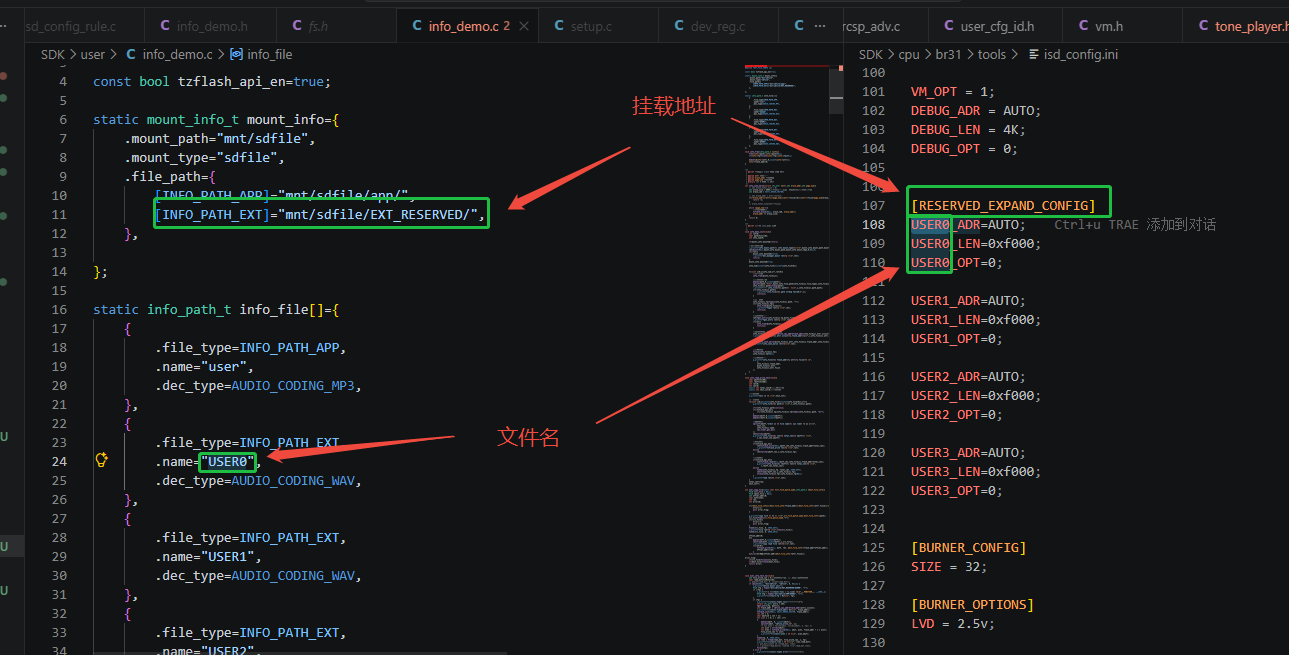Click "USER2_ADR=AUTO;" on line 116
Screen dimensions: 1289x655
[968, 376]
